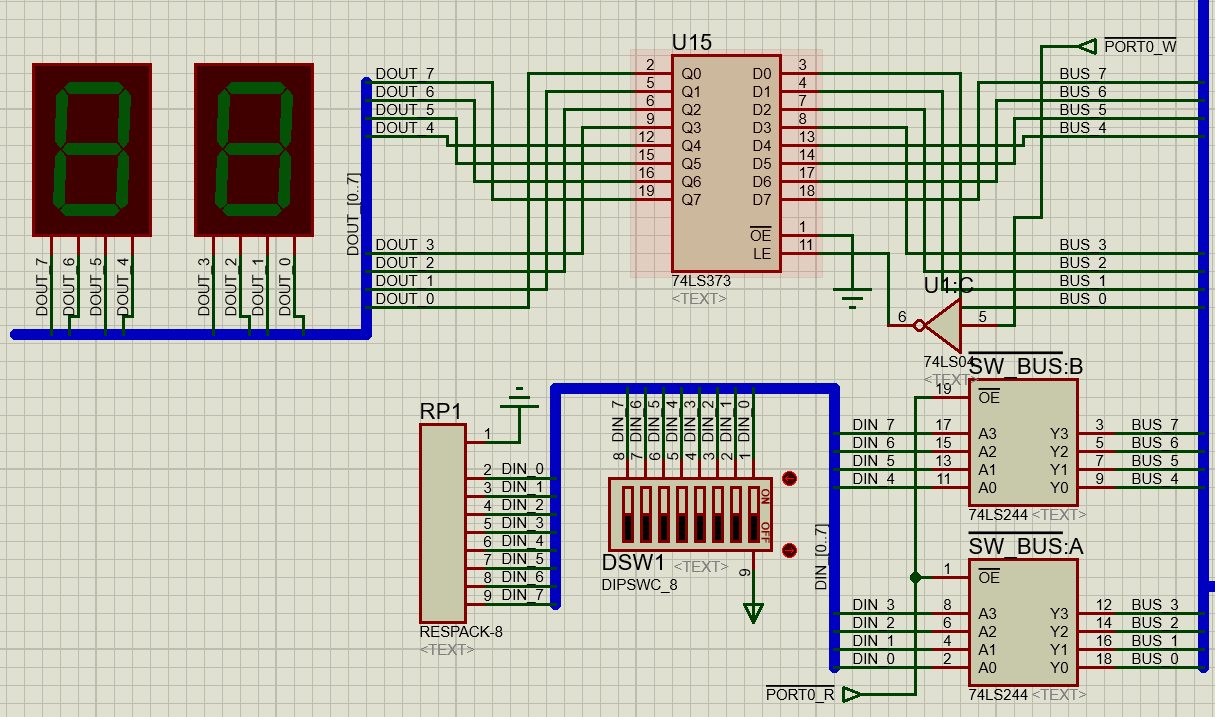The image size is (1215, 717).
Task: Click the DIN_7 label at RP1 pin 9
Action: [523, 594]
